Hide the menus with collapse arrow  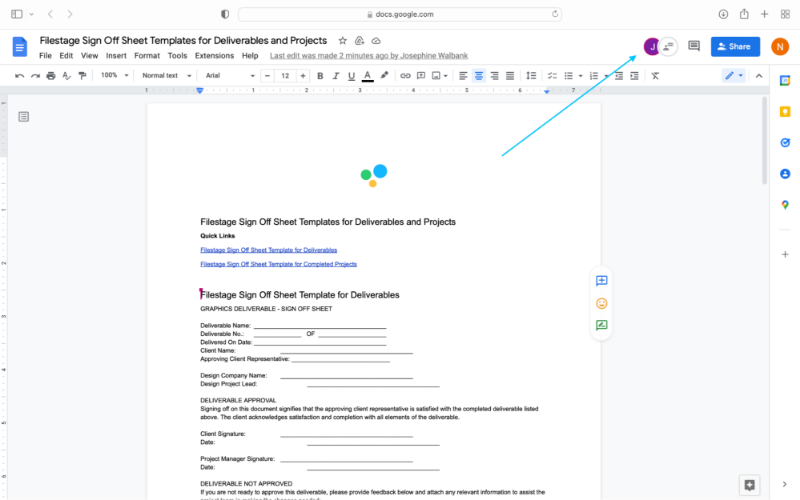(759, 76)
